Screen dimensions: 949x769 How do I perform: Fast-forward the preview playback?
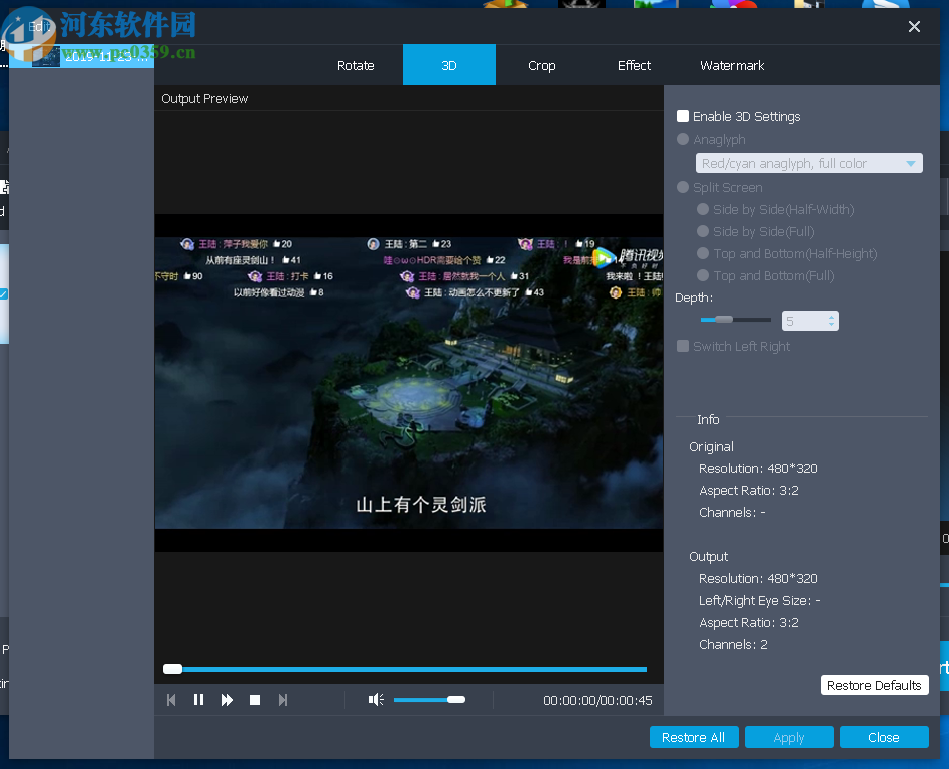tap(226, 699)
